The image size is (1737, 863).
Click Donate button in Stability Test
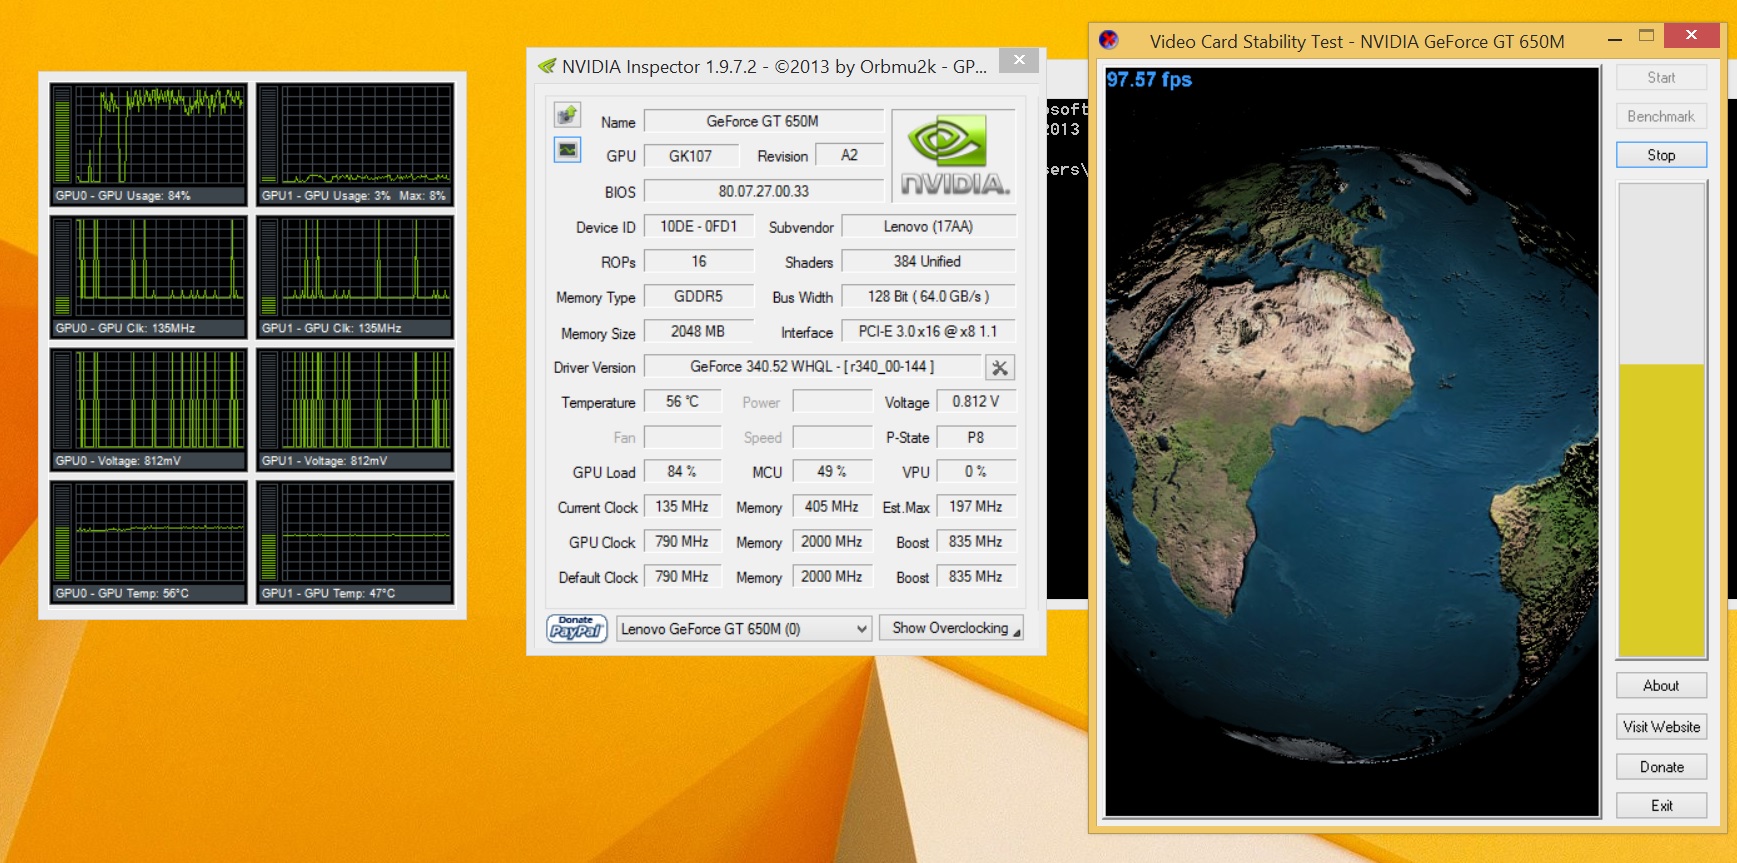(x=1661, y=767)
